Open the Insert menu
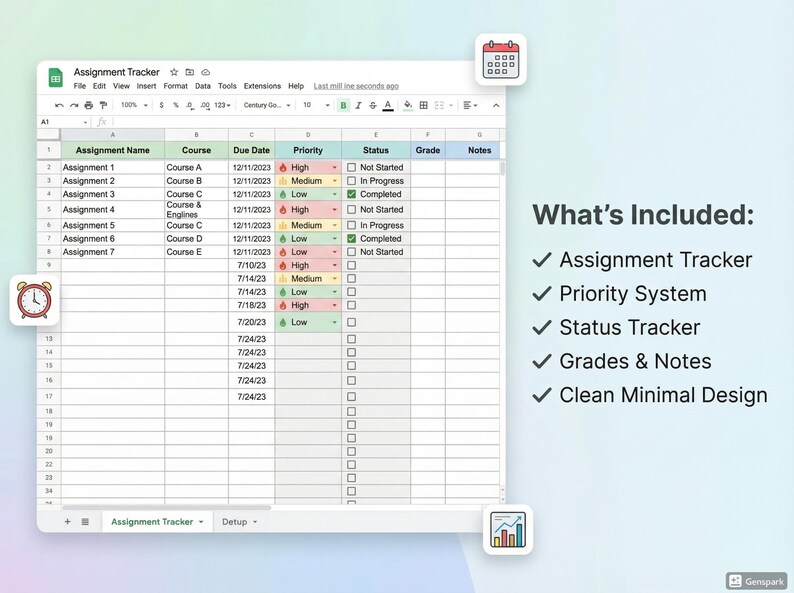Image resolution: width=794 pixels, height=593 pixels. [x=146, y=86]
